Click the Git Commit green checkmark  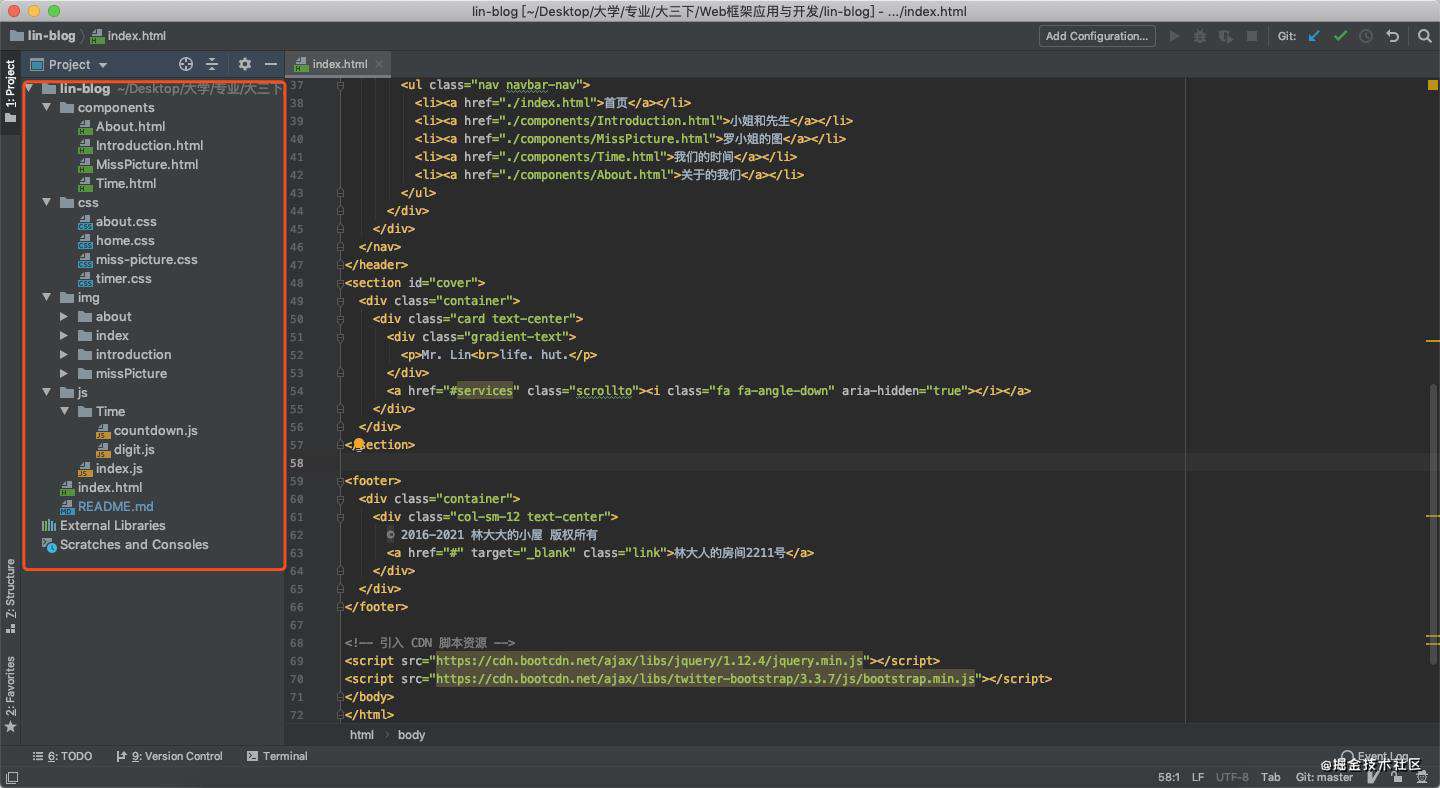click(1340, 36)
